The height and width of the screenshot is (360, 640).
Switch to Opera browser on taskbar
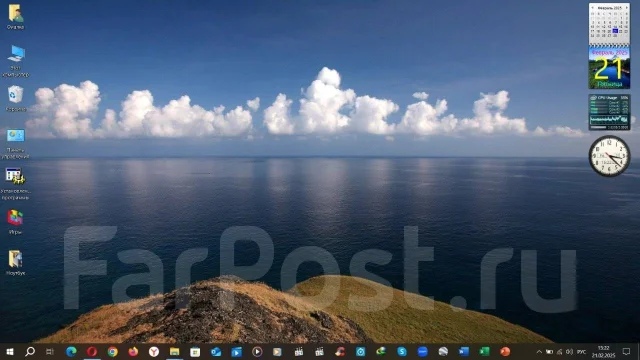coord(92,351)
